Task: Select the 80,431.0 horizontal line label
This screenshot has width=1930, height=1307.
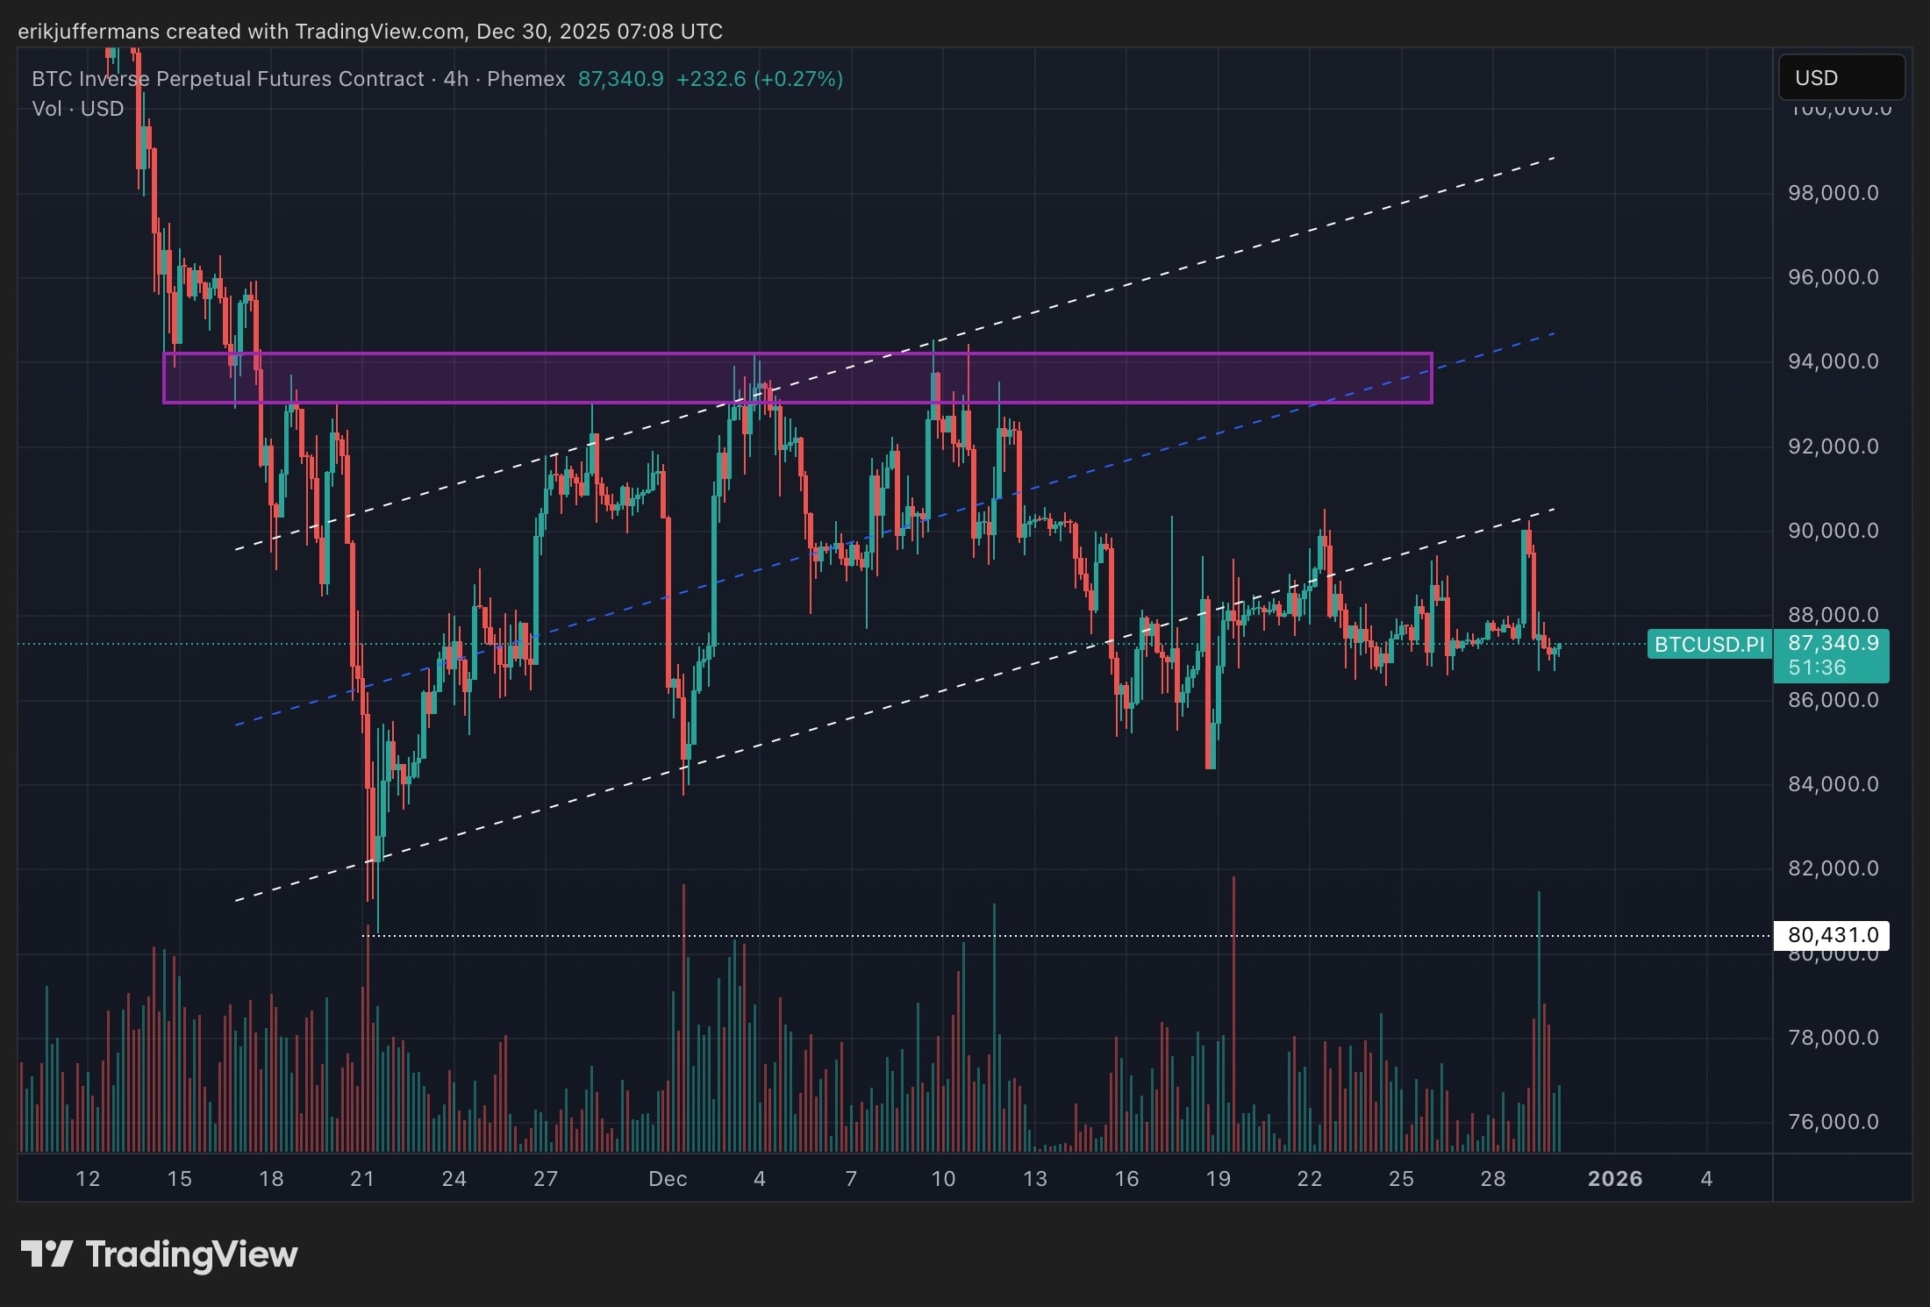Action: (1831, 935)
